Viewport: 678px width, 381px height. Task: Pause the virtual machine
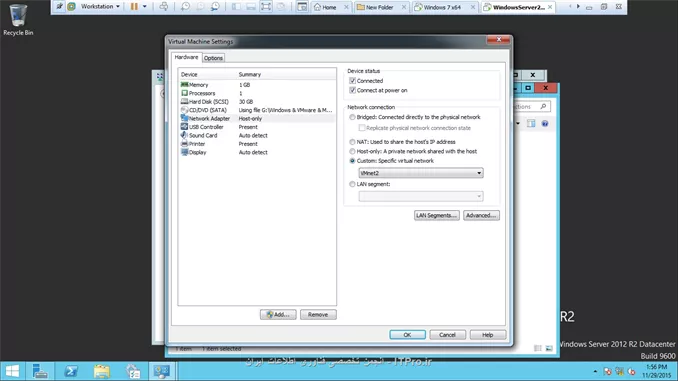point(134,6)
